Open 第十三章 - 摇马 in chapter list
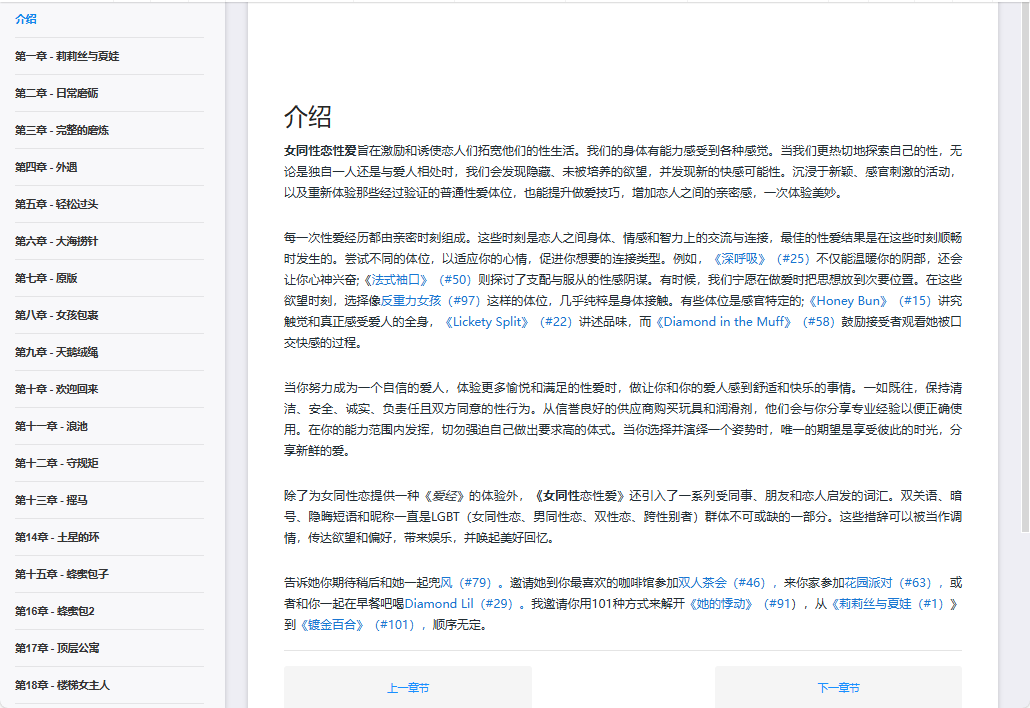 [51, 500]
